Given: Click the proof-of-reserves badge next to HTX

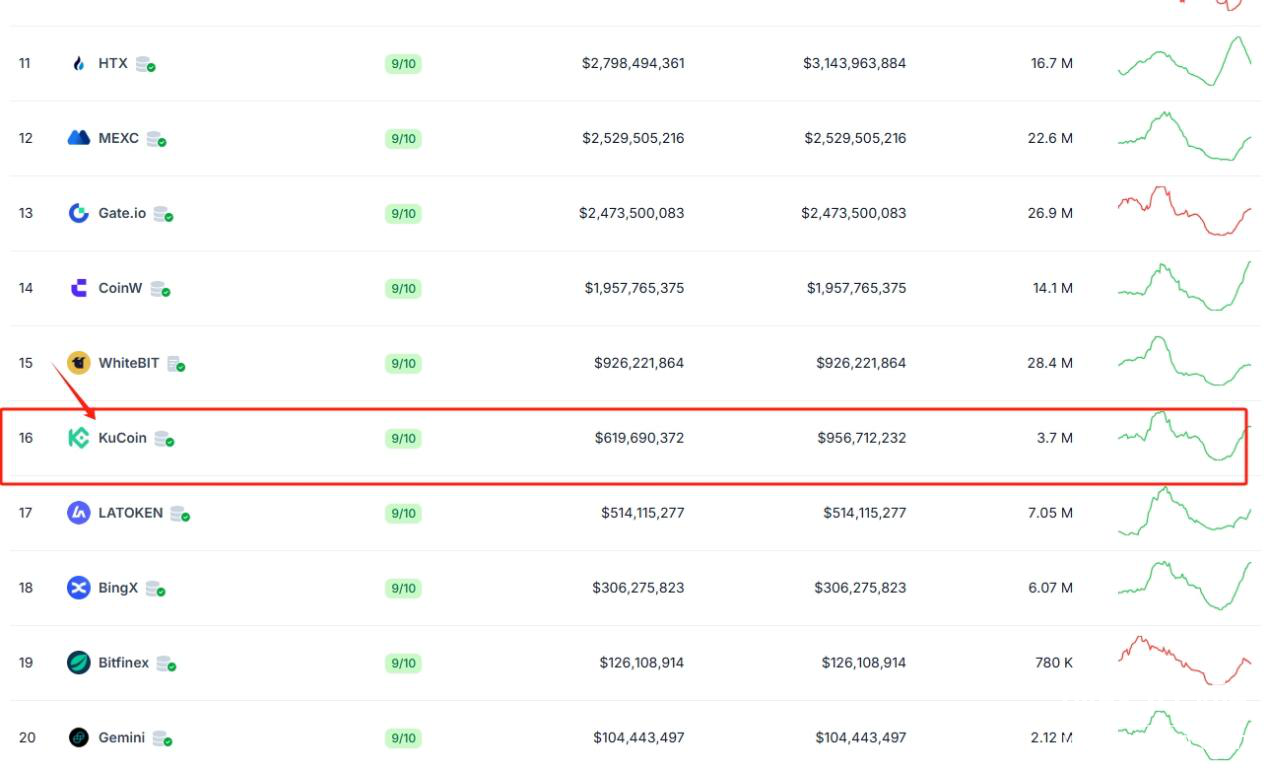Looking at the screenshot, I should pos(146,65).
